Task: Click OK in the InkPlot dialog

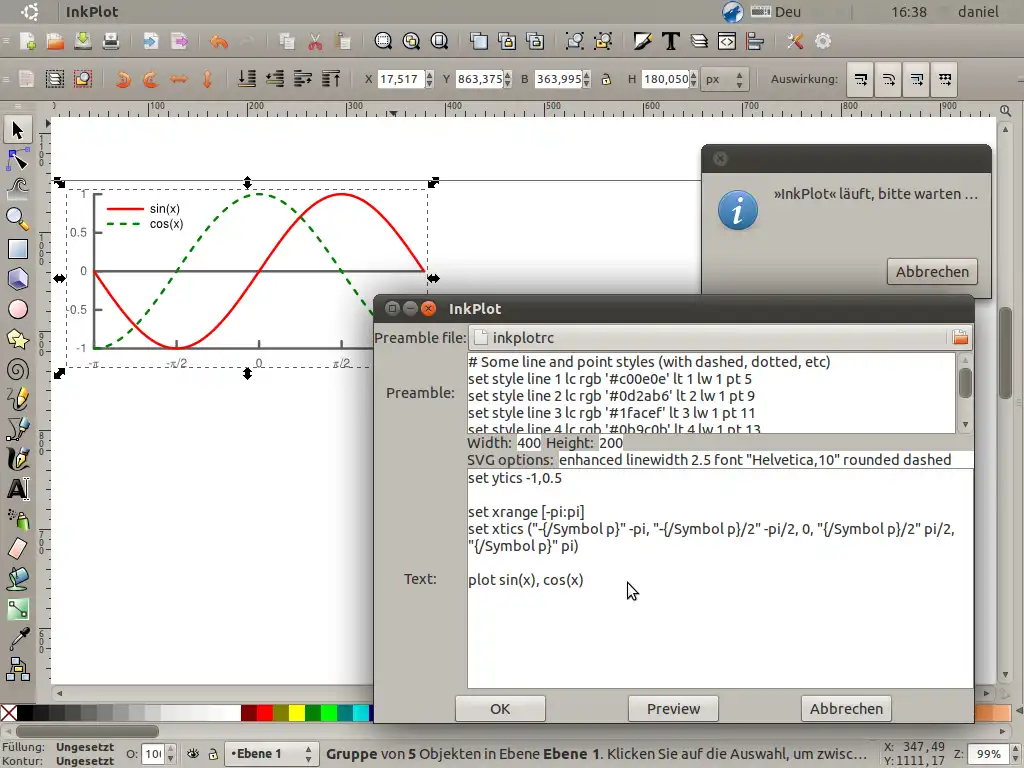Action: [x=500, y=709]
